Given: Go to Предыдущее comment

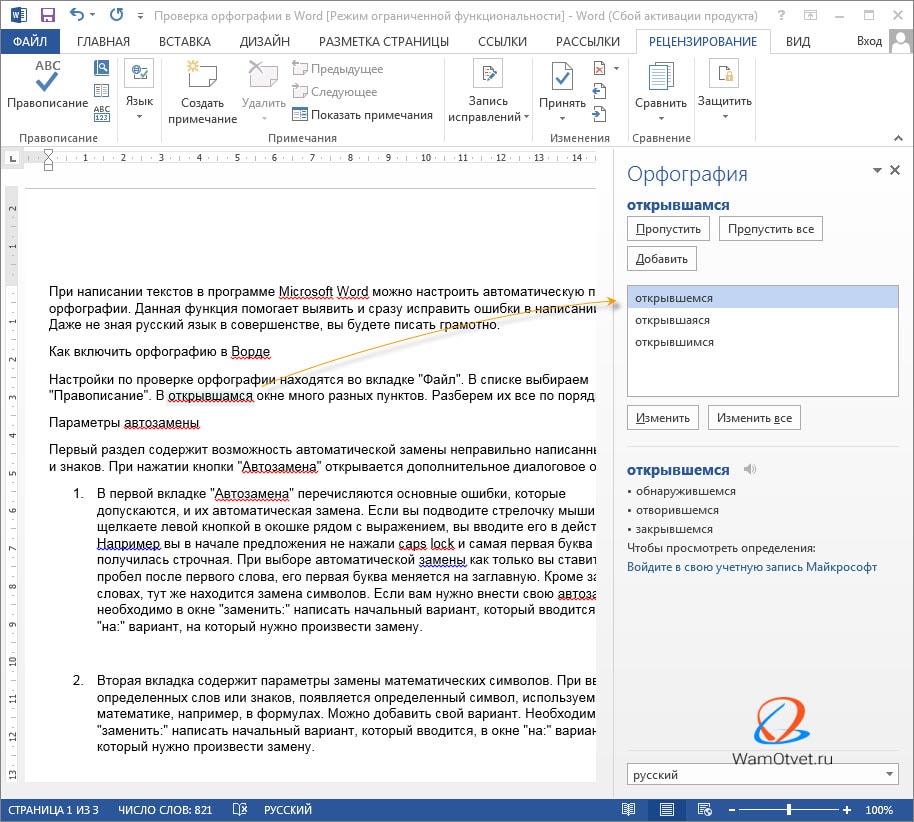Looking at the screenshot, I should (x=338, y=69).
